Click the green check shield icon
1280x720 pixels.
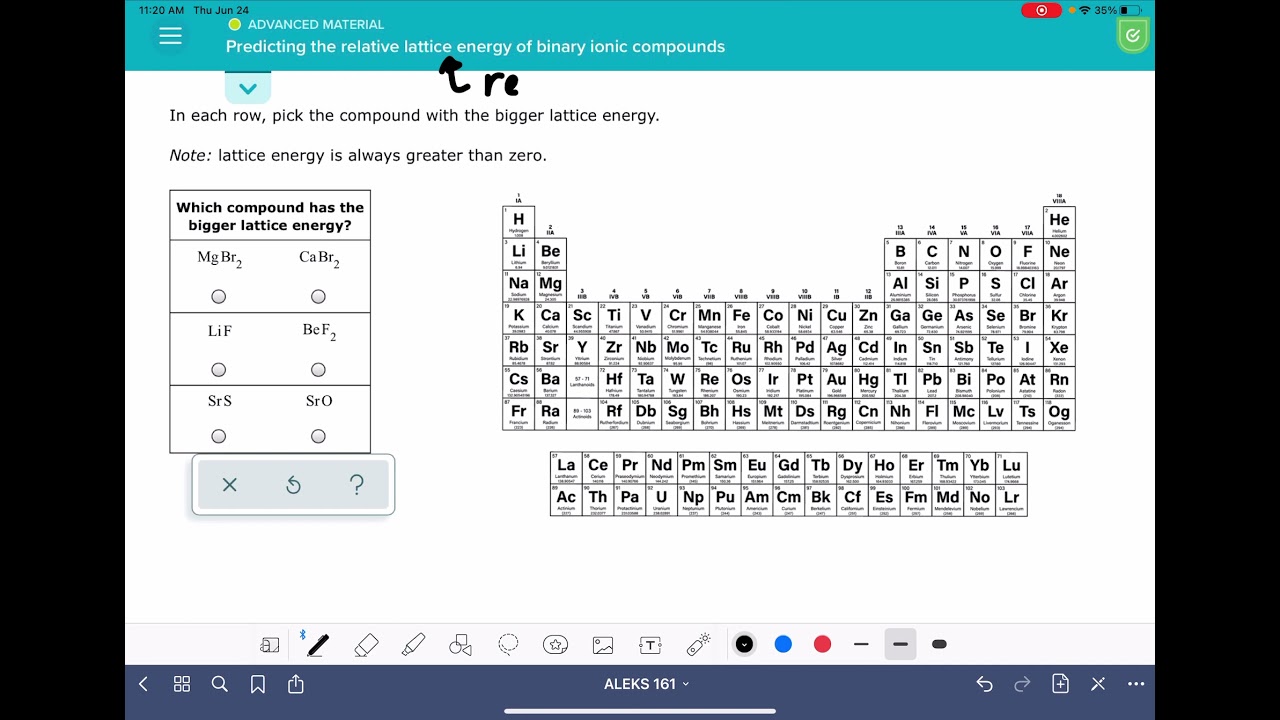pyautogui.click(x=1132, y=36)
